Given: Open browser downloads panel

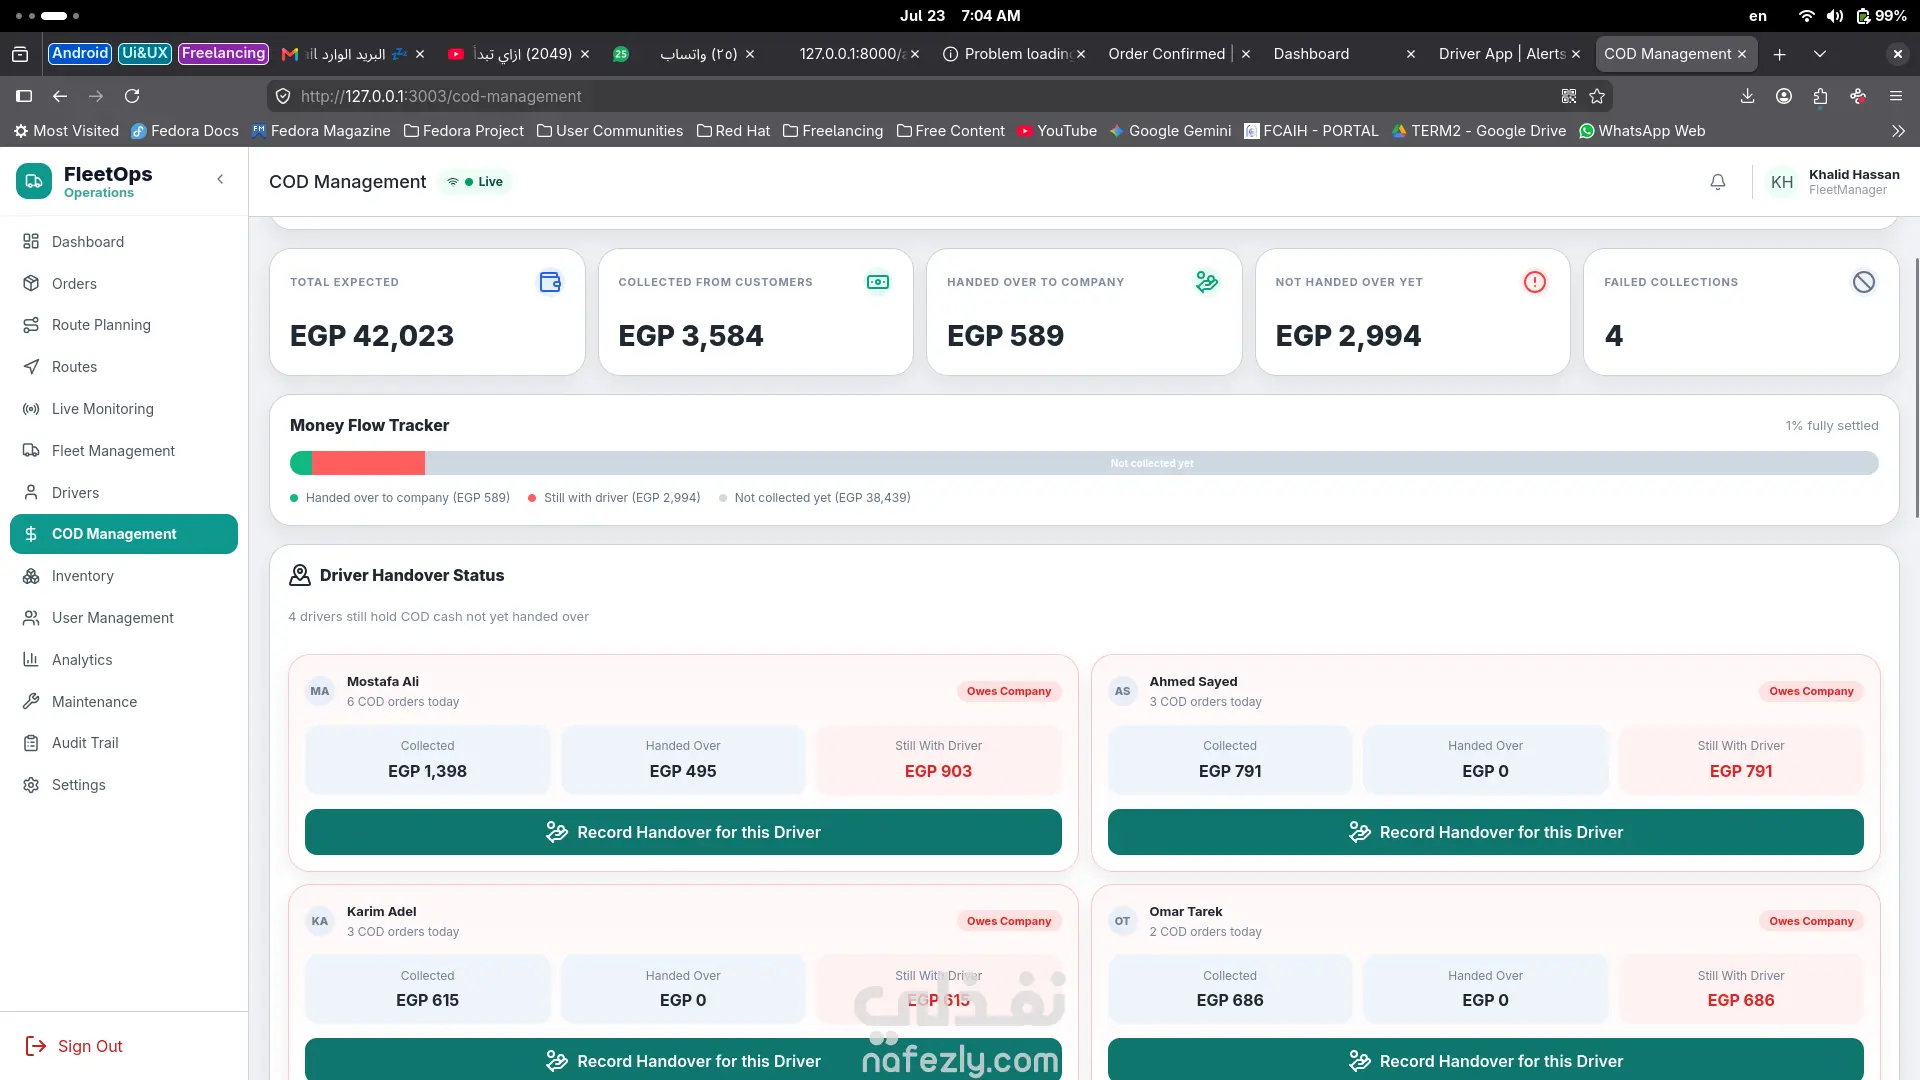Looking at the screenshot, I should coord(1747,96).
